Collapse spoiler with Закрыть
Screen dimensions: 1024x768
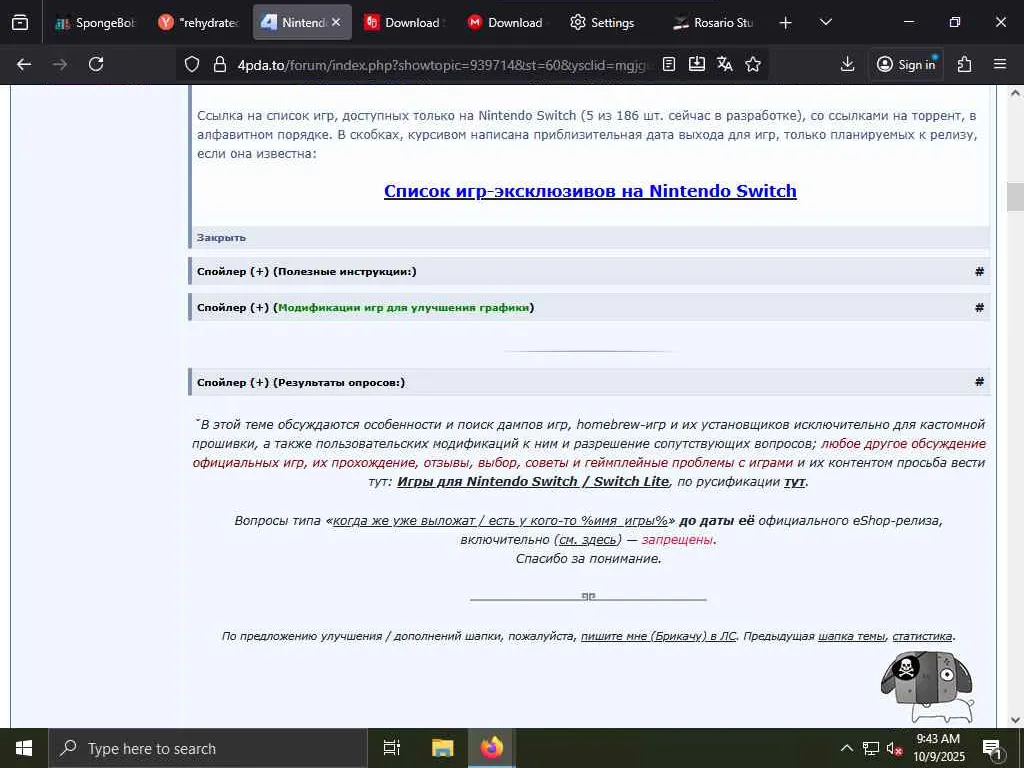221,238
